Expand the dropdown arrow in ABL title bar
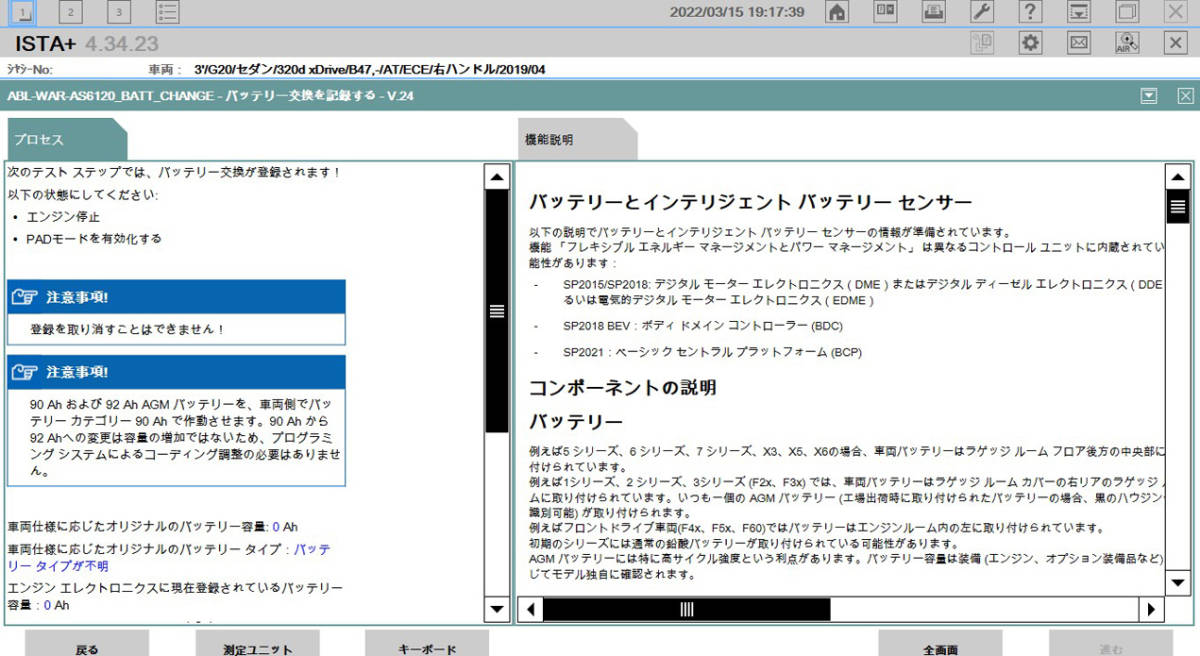 [x=1149, y=96]
